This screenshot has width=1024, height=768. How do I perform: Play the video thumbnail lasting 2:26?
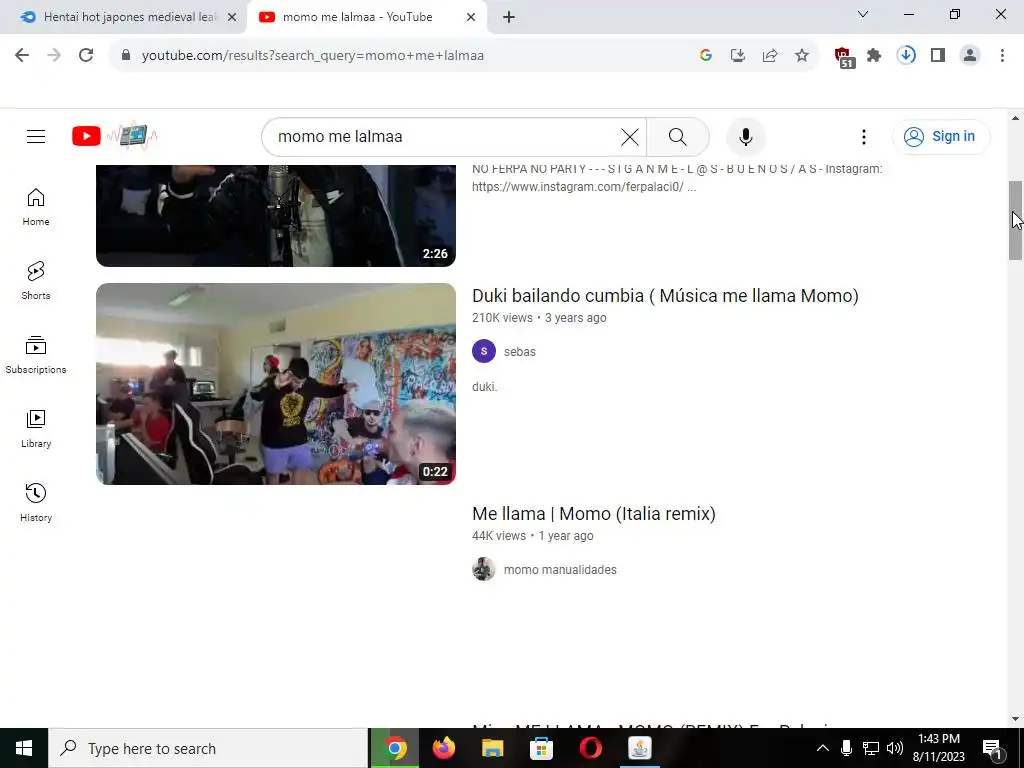click(276, 216)
